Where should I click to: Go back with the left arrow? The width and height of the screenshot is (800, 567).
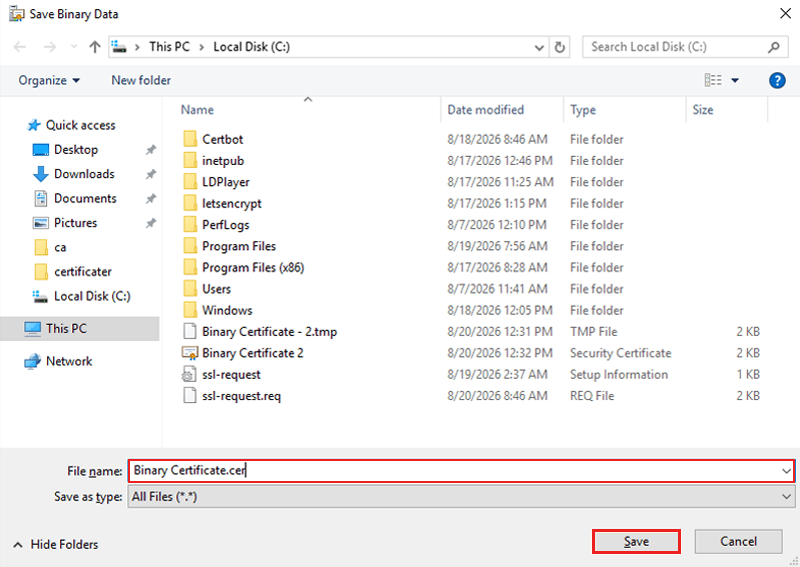tap(20, 47)
